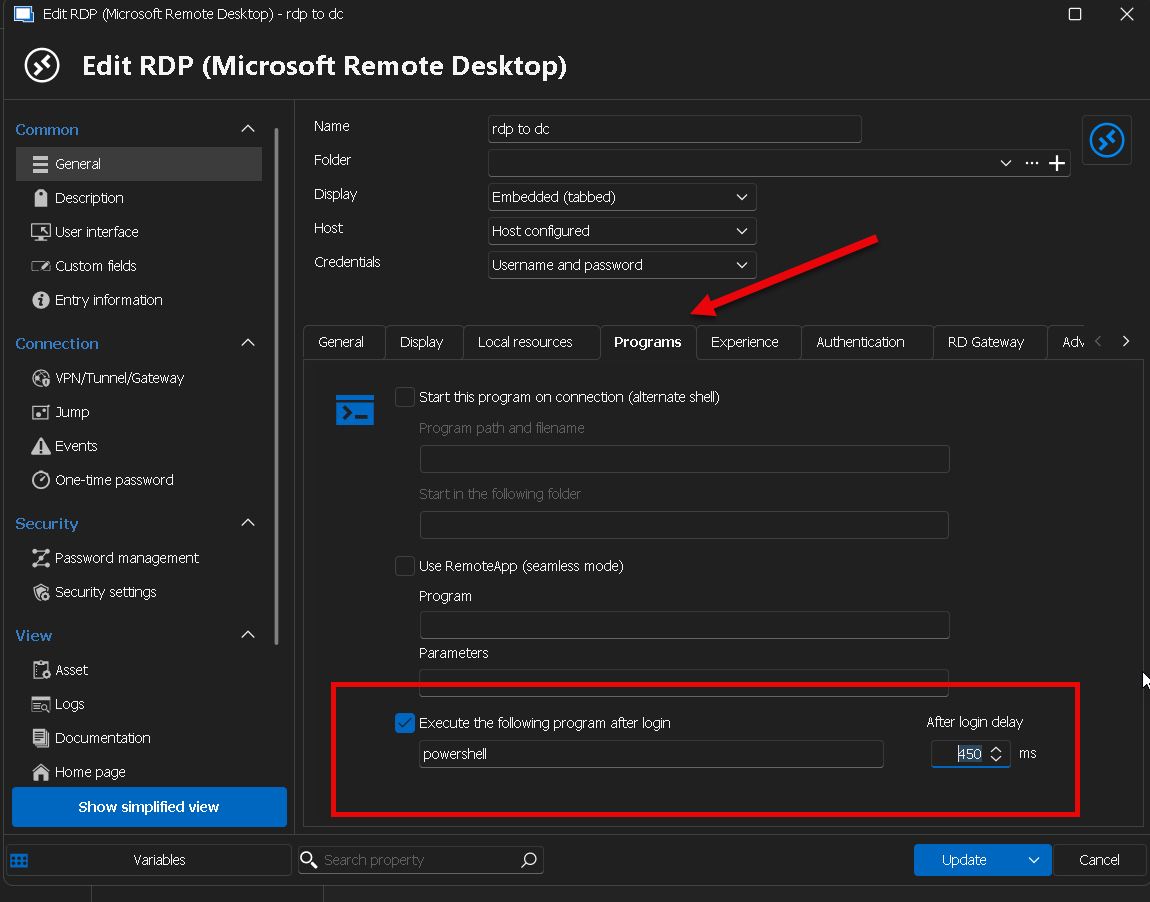Click the Common section heading

point(47,130)
